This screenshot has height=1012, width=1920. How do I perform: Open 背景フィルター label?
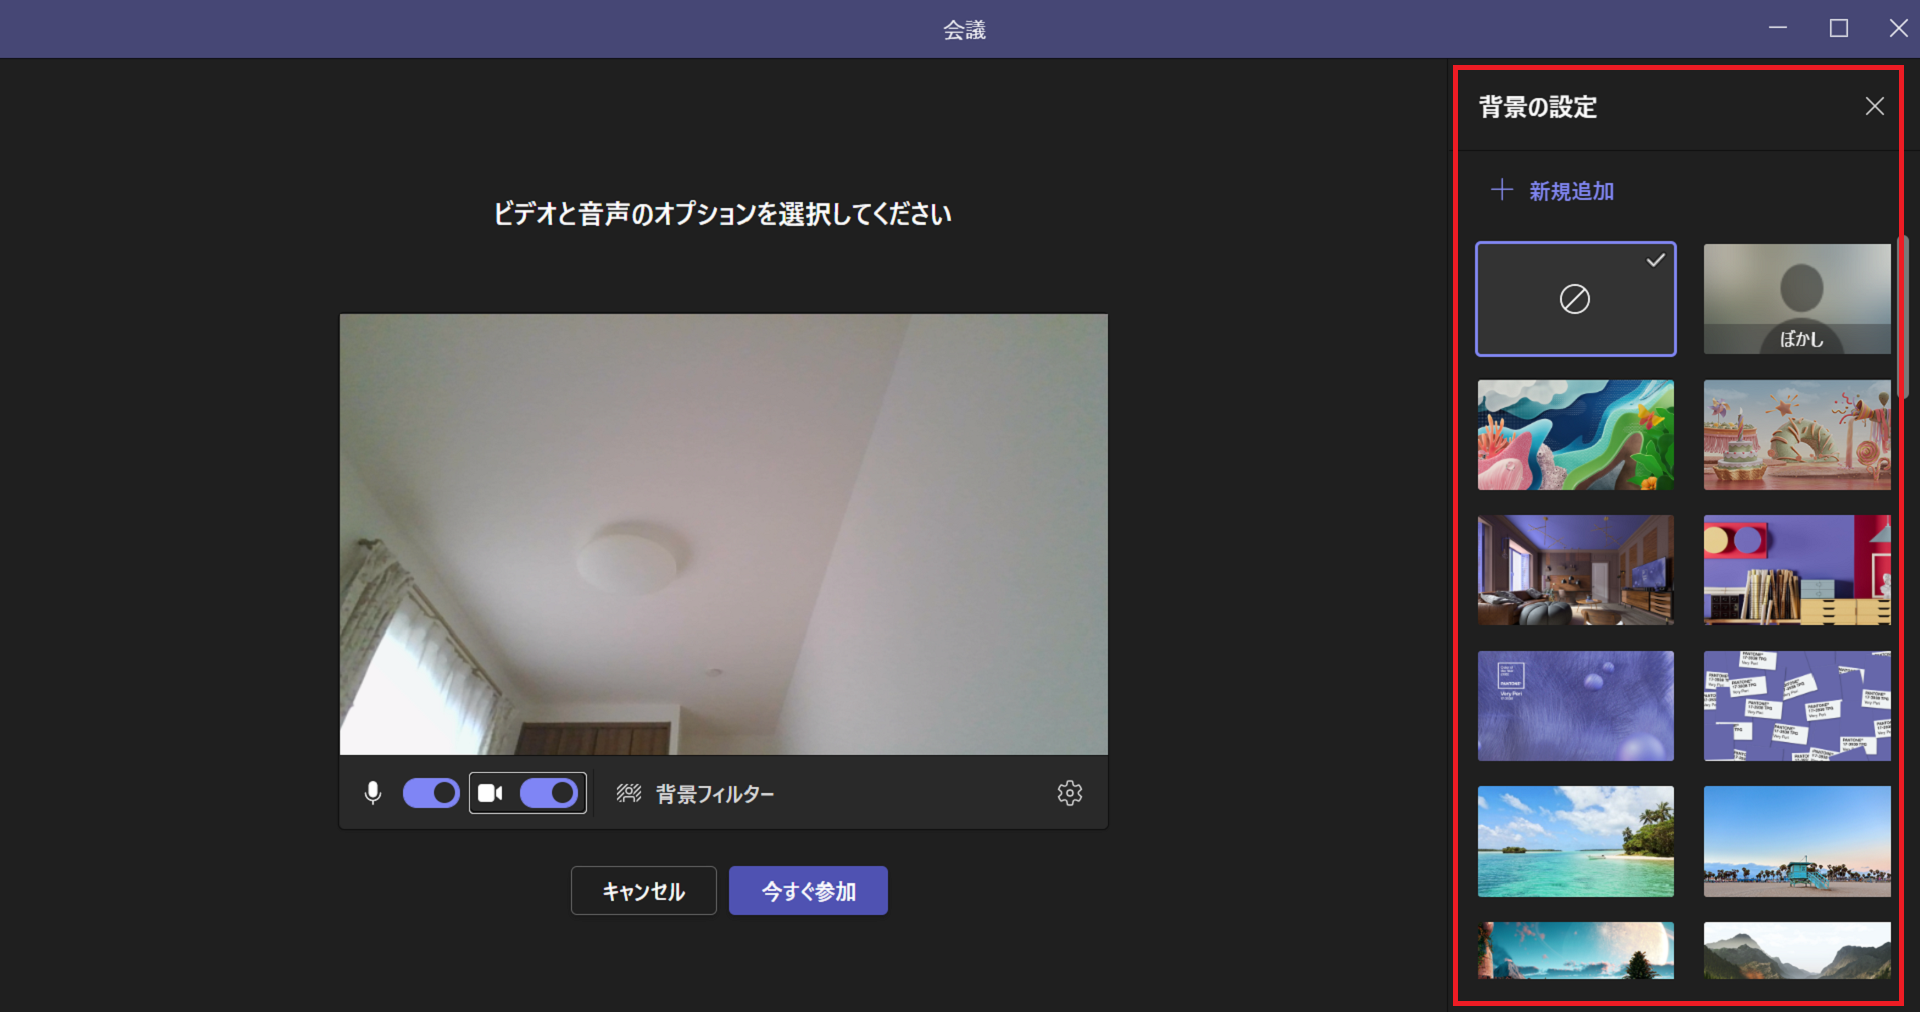tap(715, 794)
